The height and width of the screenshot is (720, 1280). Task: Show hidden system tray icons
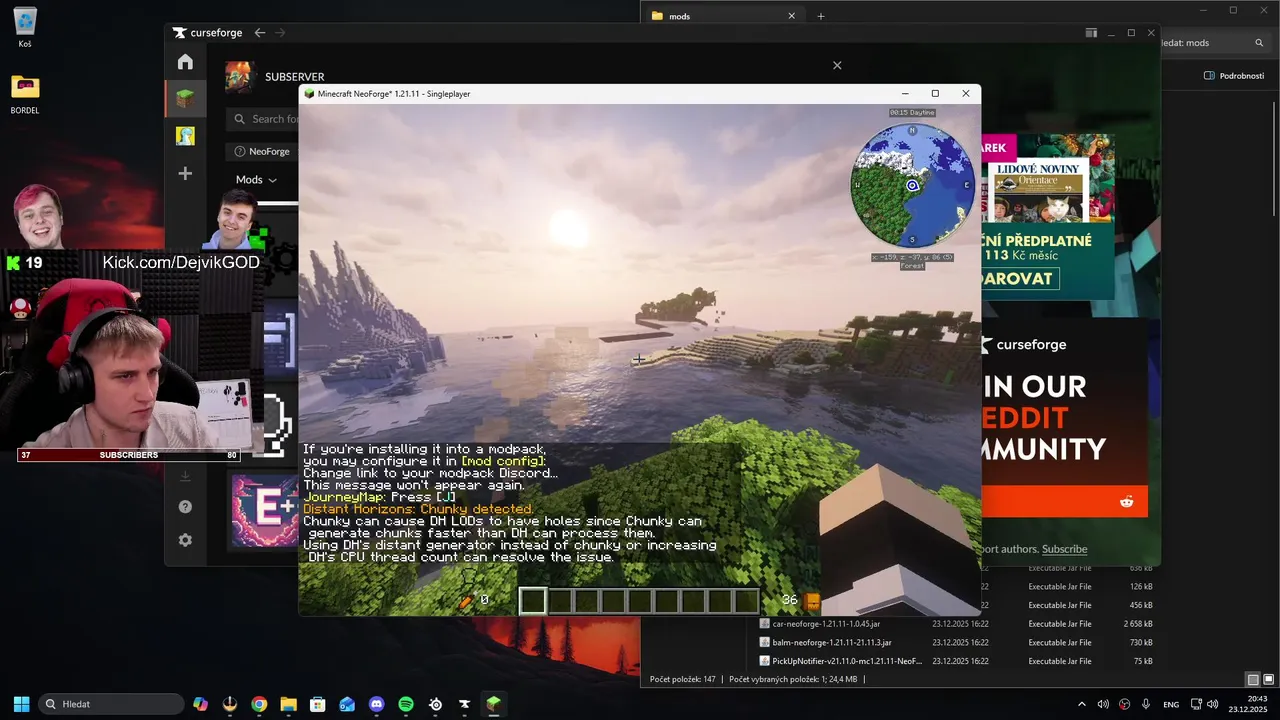tap(1081, 704)
